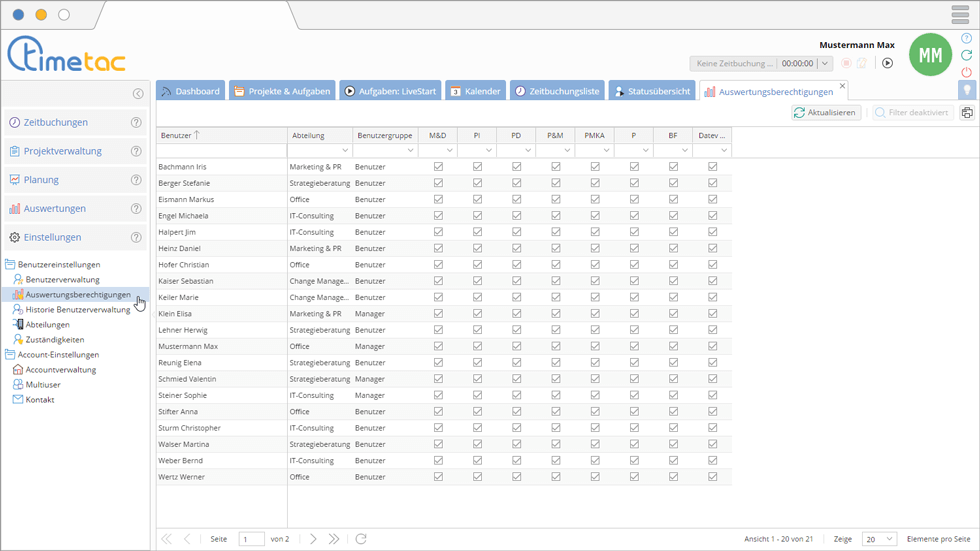Open Benutzerverwaltung in the settings tree
Viewport: 980px width, 551px height.
point(62,280)
